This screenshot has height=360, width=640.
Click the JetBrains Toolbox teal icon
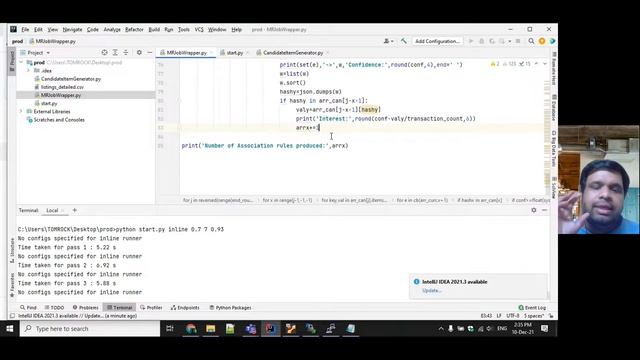(x=552, y=41)
